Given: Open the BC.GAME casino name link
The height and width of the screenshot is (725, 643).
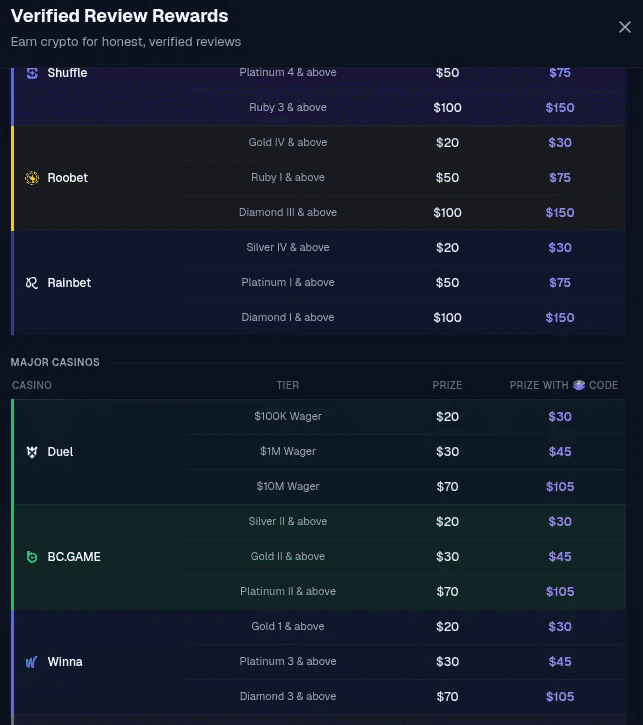Looking at the screenshot, I should pyautogui.click(x=74, y=557).
